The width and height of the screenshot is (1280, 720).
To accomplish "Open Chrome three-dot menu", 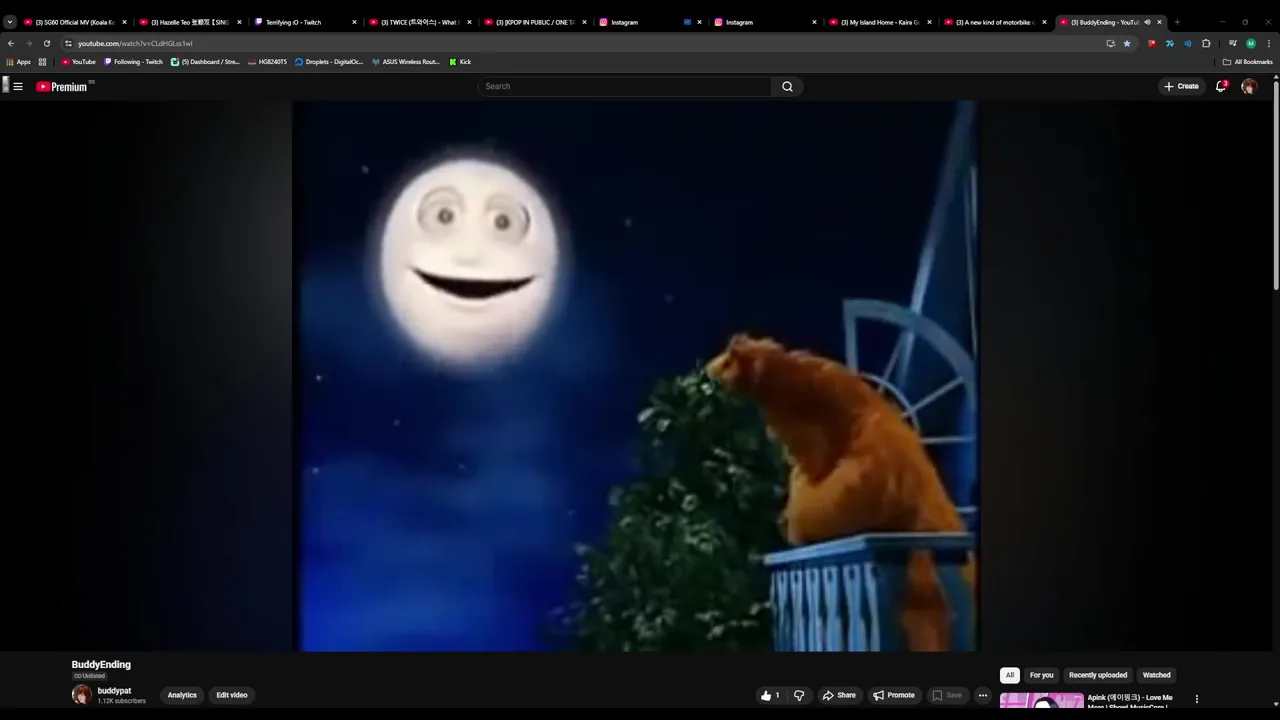I will 1269,43.
